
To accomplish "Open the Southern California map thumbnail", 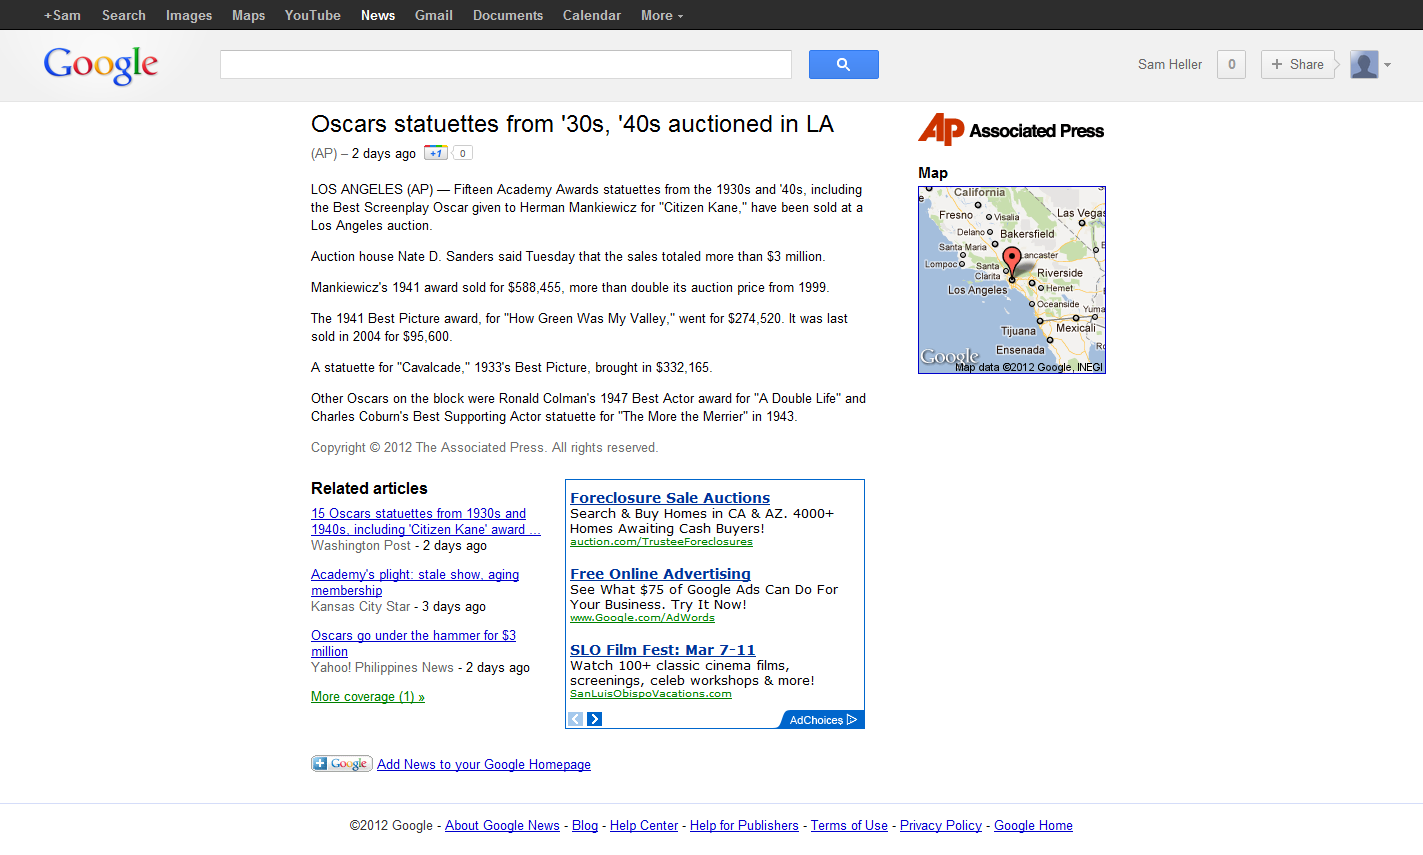I will [1012, 280].
